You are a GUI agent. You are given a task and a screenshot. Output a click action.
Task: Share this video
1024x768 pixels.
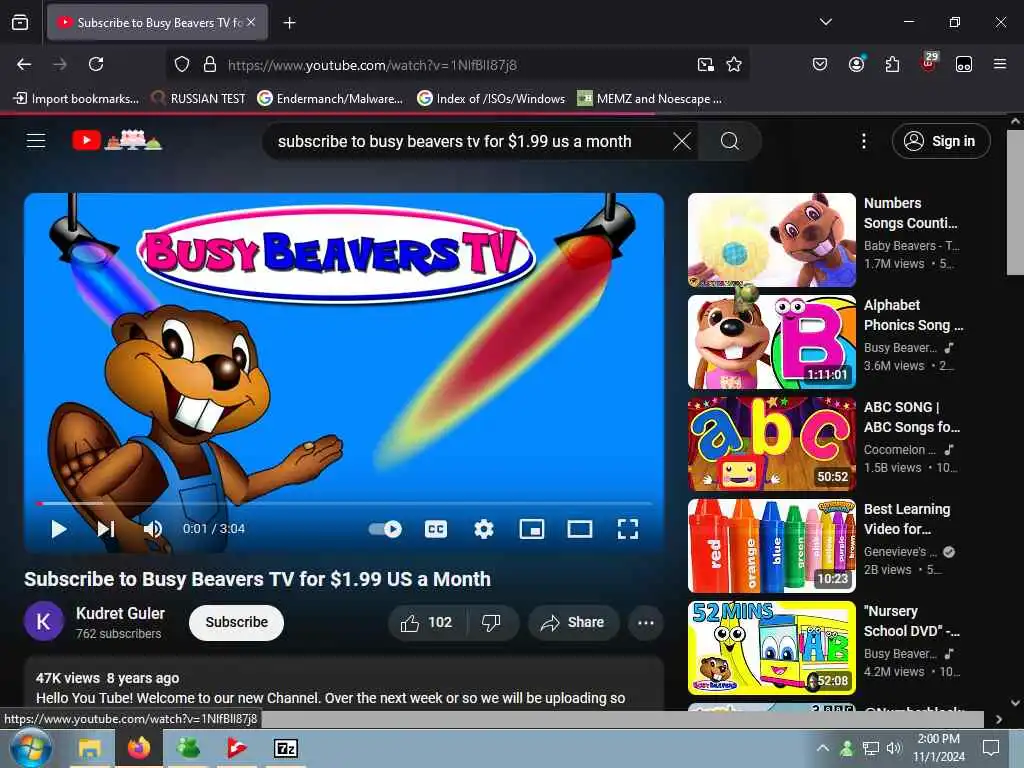click(572, 622)
